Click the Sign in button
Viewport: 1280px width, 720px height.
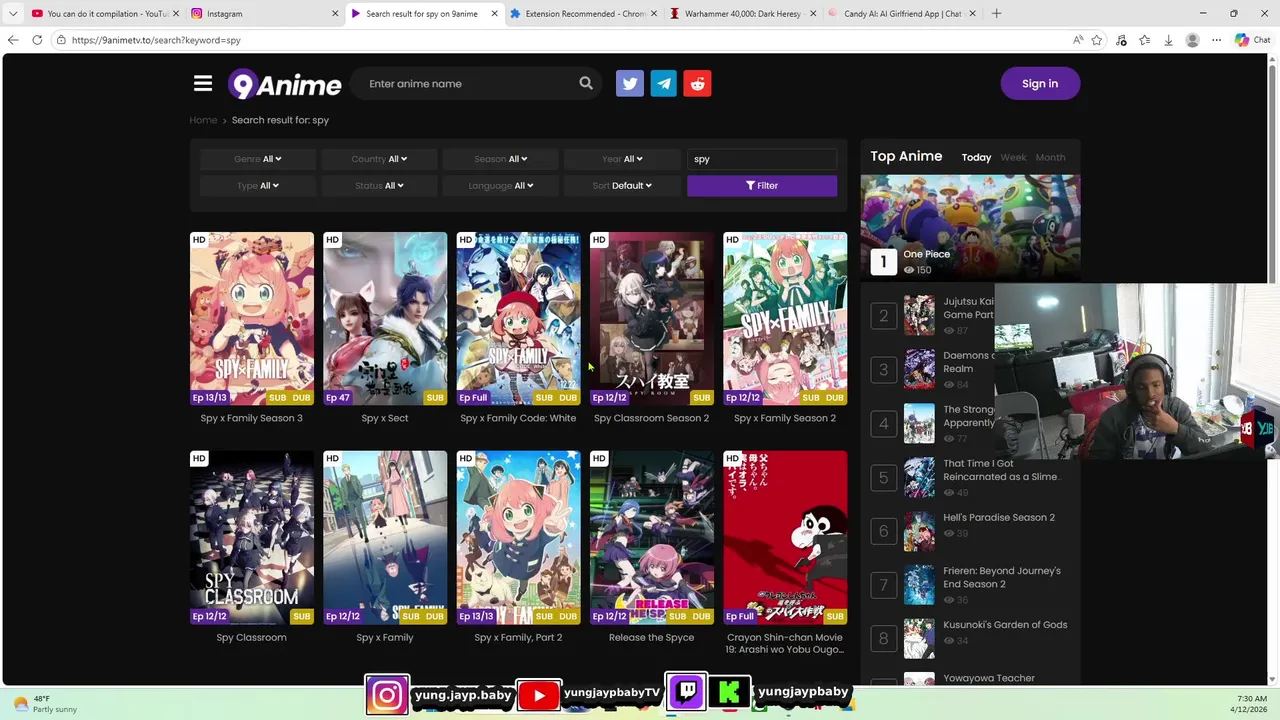(1040, 84)
